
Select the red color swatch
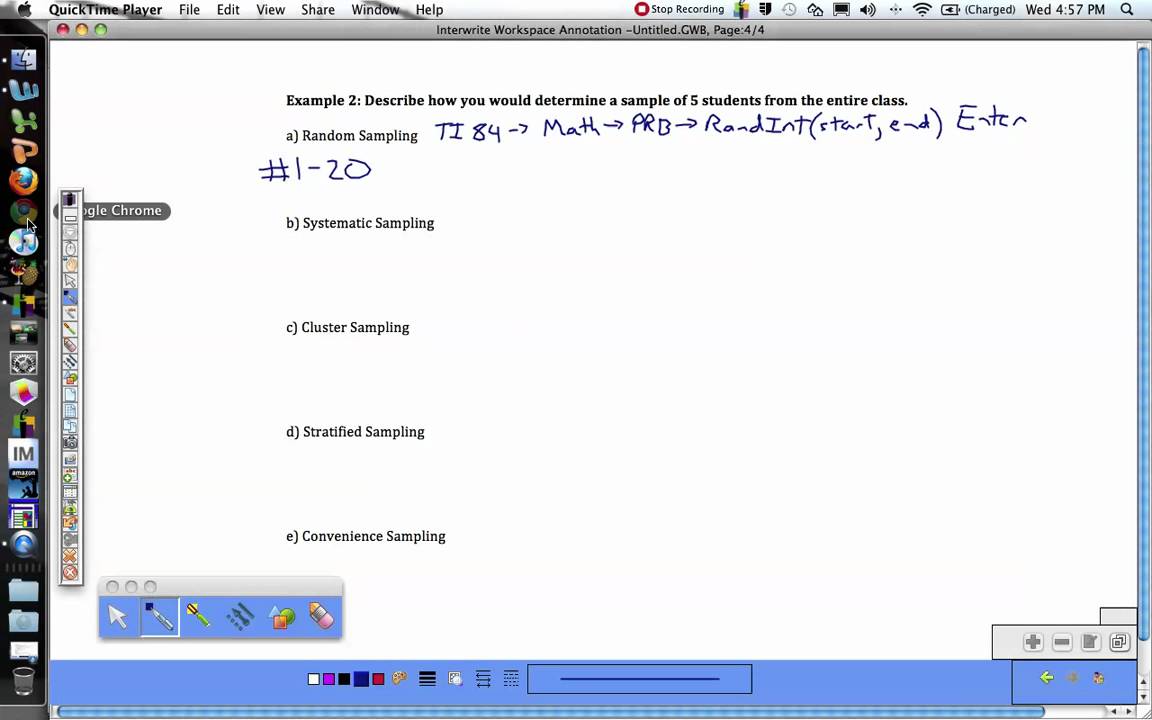point(378,679)
